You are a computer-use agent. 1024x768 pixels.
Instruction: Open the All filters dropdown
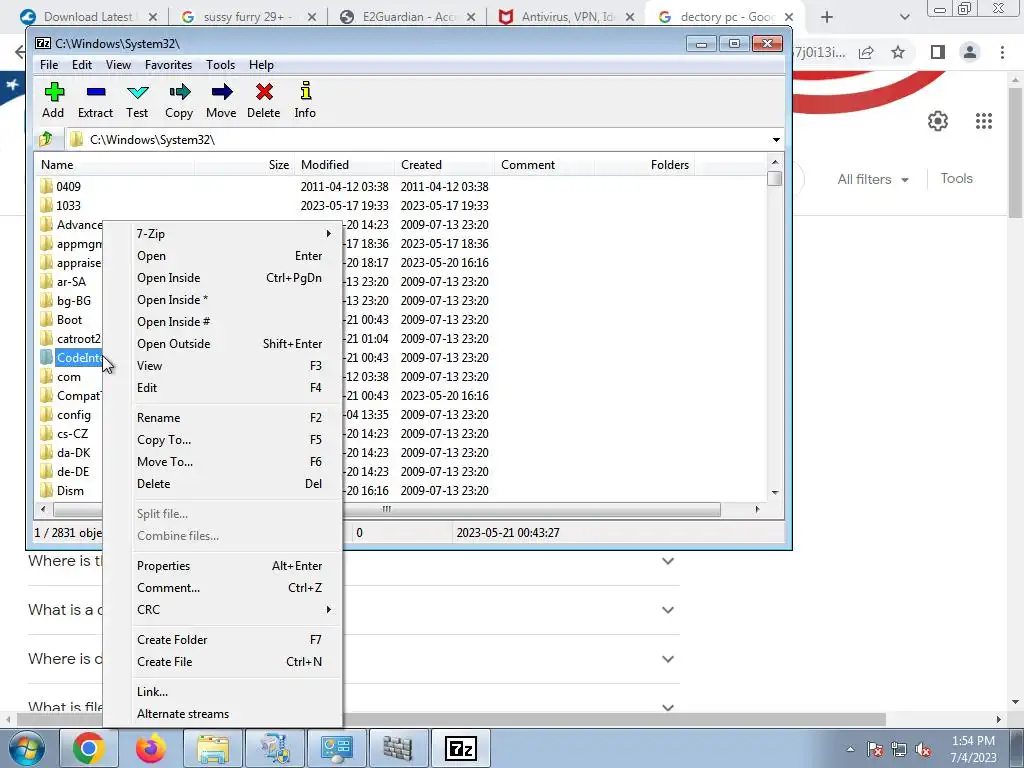pyautogui.click(x=872, y=179)
